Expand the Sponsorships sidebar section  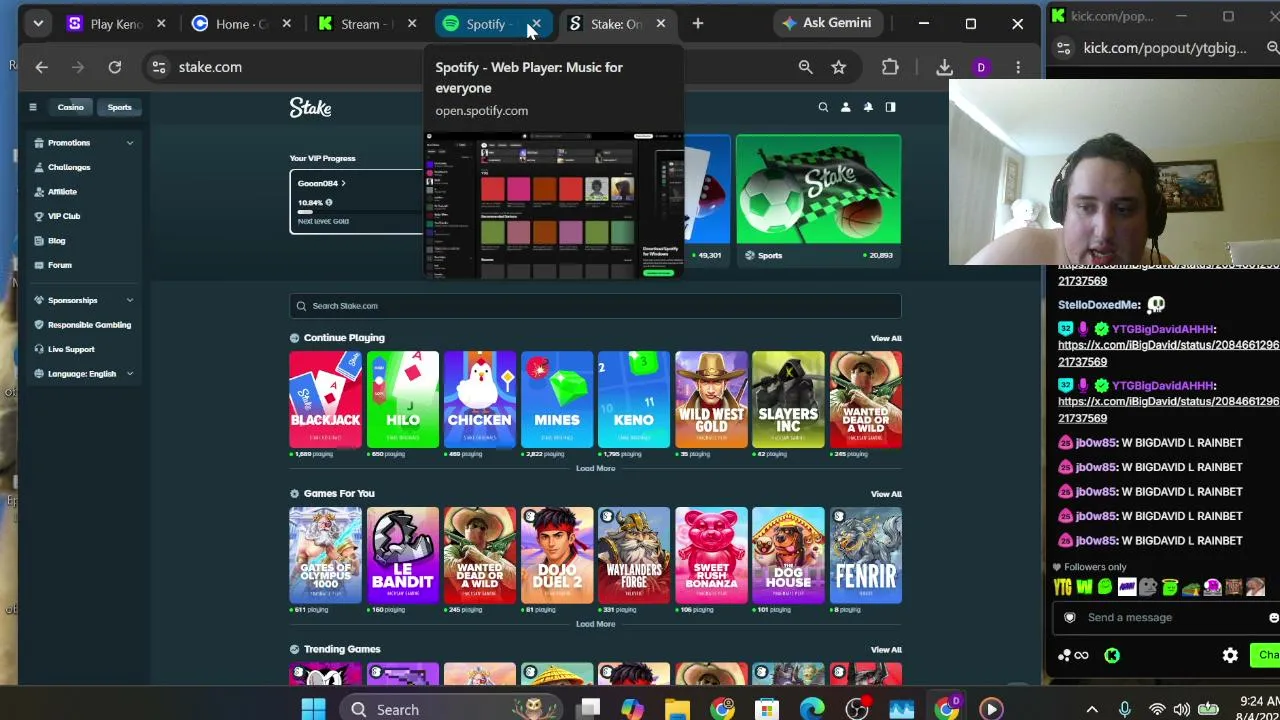(x=84, y=300)
